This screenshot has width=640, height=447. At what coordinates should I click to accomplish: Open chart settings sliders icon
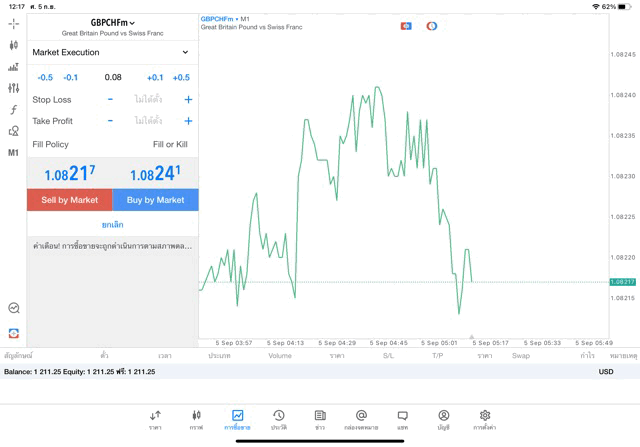[14, 88]
